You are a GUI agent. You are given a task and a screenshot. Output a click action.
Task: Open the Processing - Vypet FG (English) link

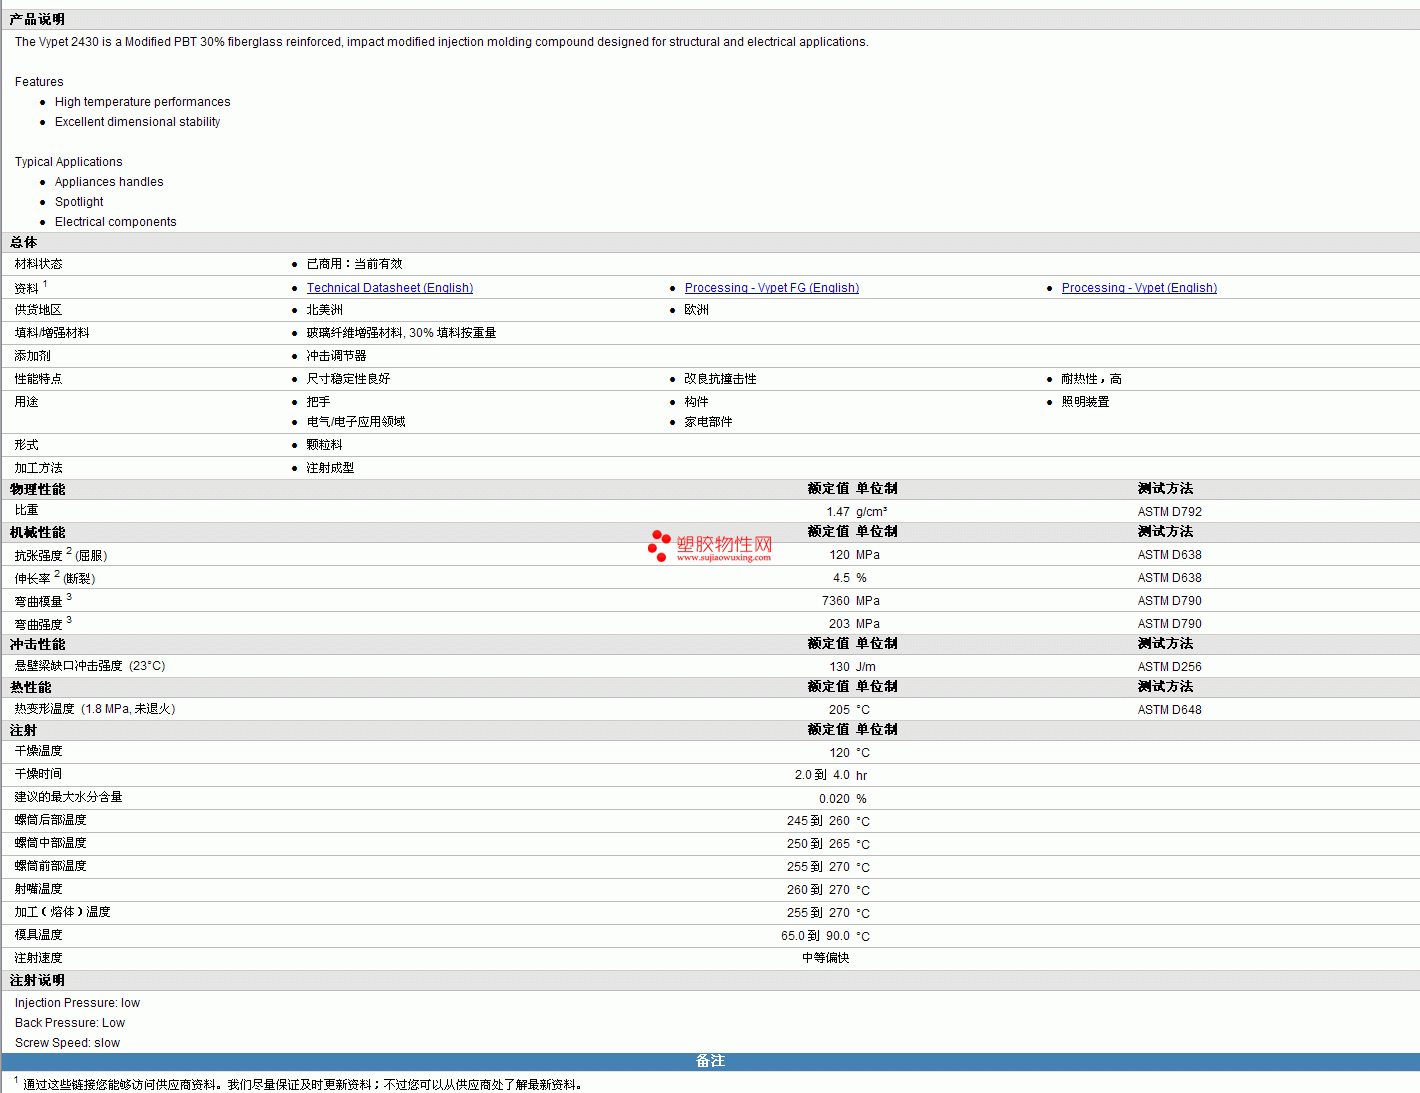771,288
